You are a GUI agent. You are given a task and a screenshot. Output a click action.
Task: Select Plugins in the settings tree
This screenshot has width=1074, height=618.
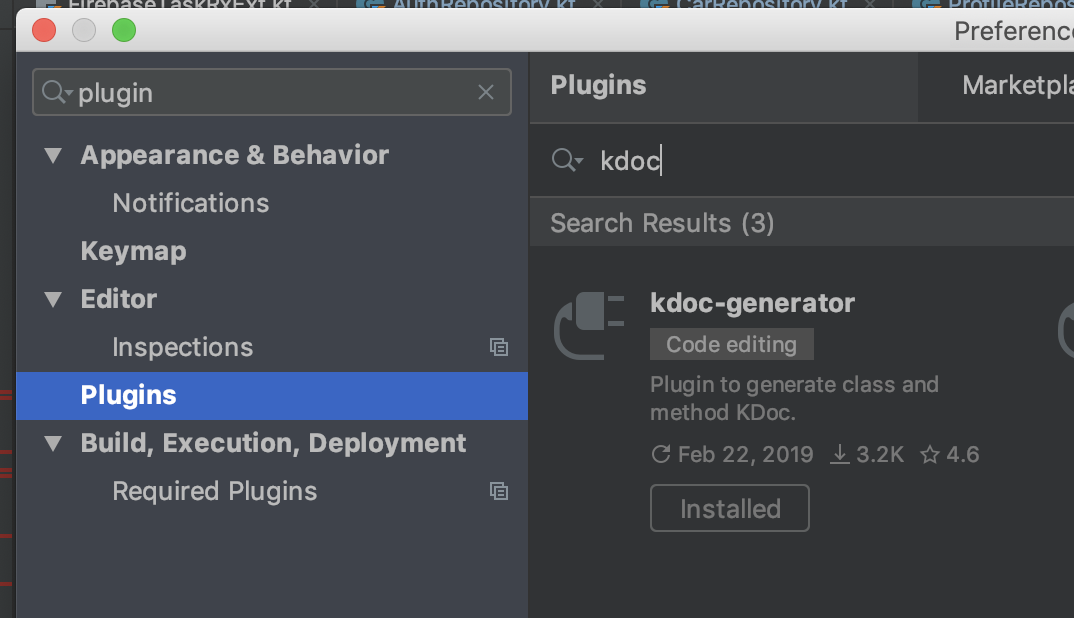click(128, 395)
